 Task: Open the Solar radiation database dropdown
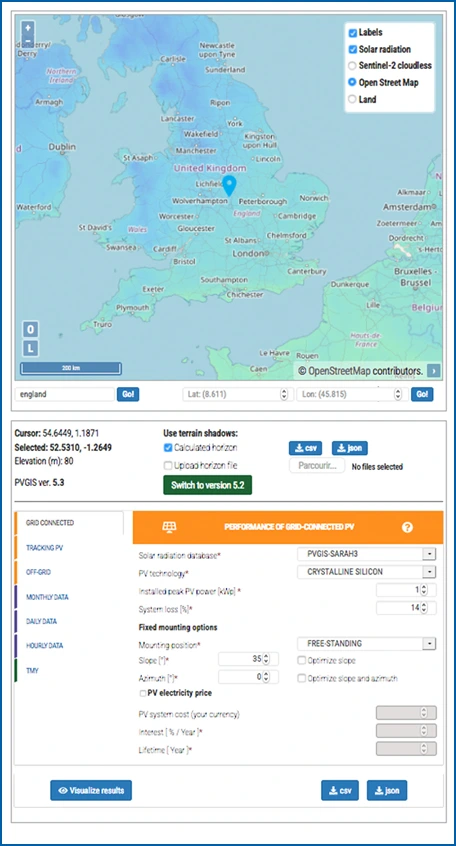tap(366, 554)
